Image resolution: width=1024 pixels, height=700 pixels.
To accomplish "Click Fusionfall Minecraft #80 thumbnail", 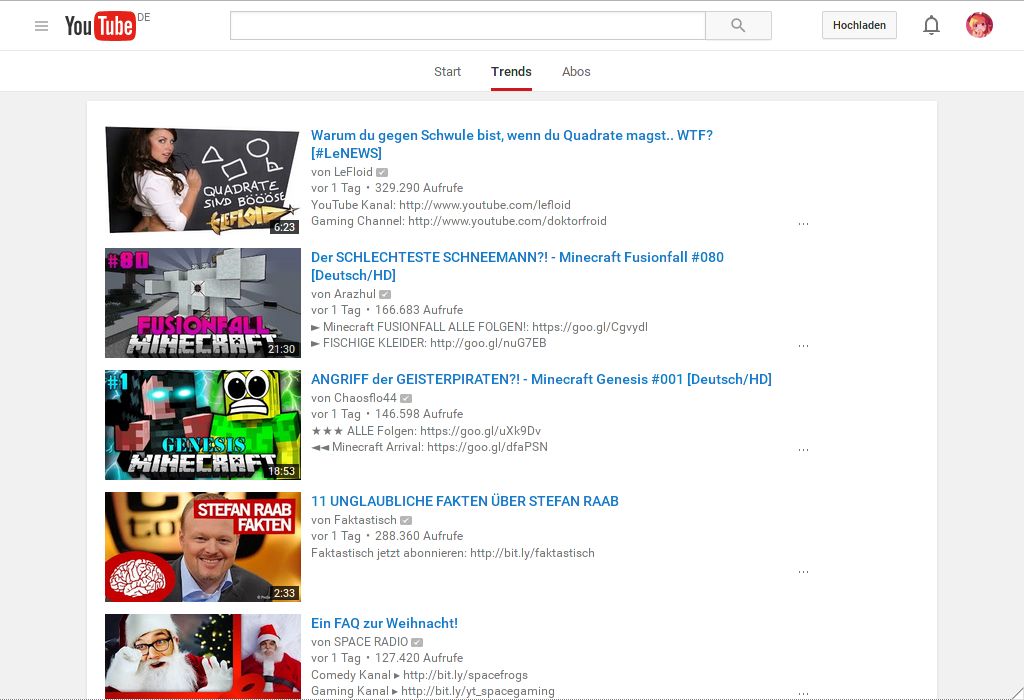I will 203,303.
